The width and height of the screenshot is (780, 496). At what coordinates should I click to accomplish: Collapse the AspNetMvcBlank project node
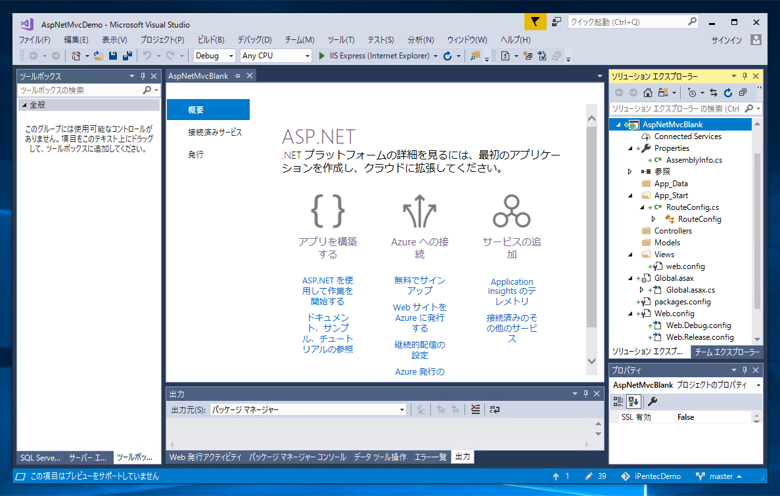point(618,125)
